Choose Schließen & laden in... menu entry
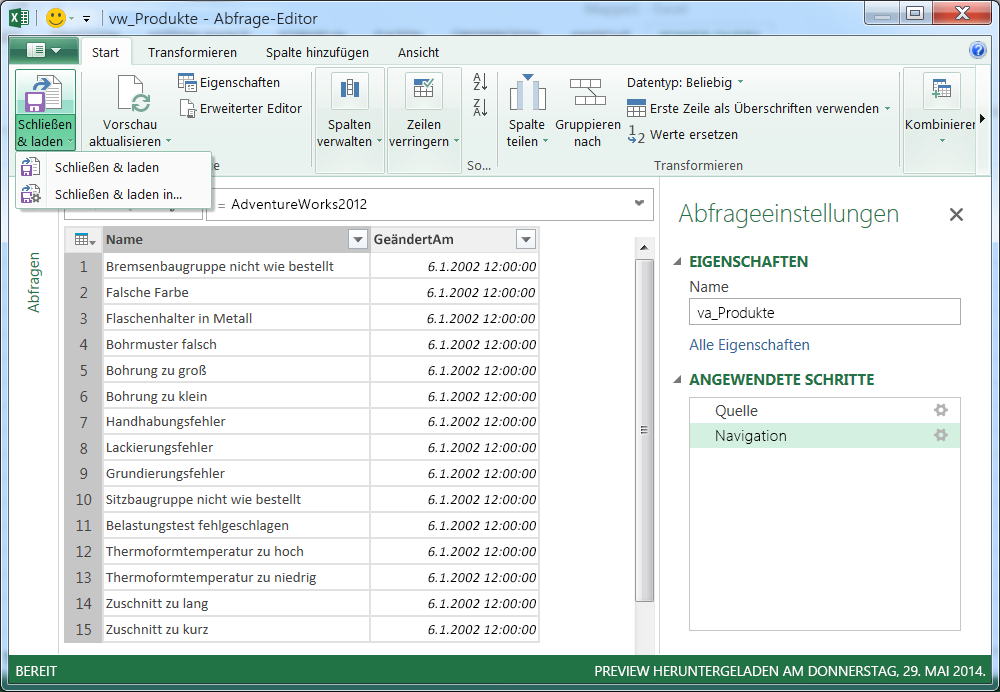 point(114,194)
